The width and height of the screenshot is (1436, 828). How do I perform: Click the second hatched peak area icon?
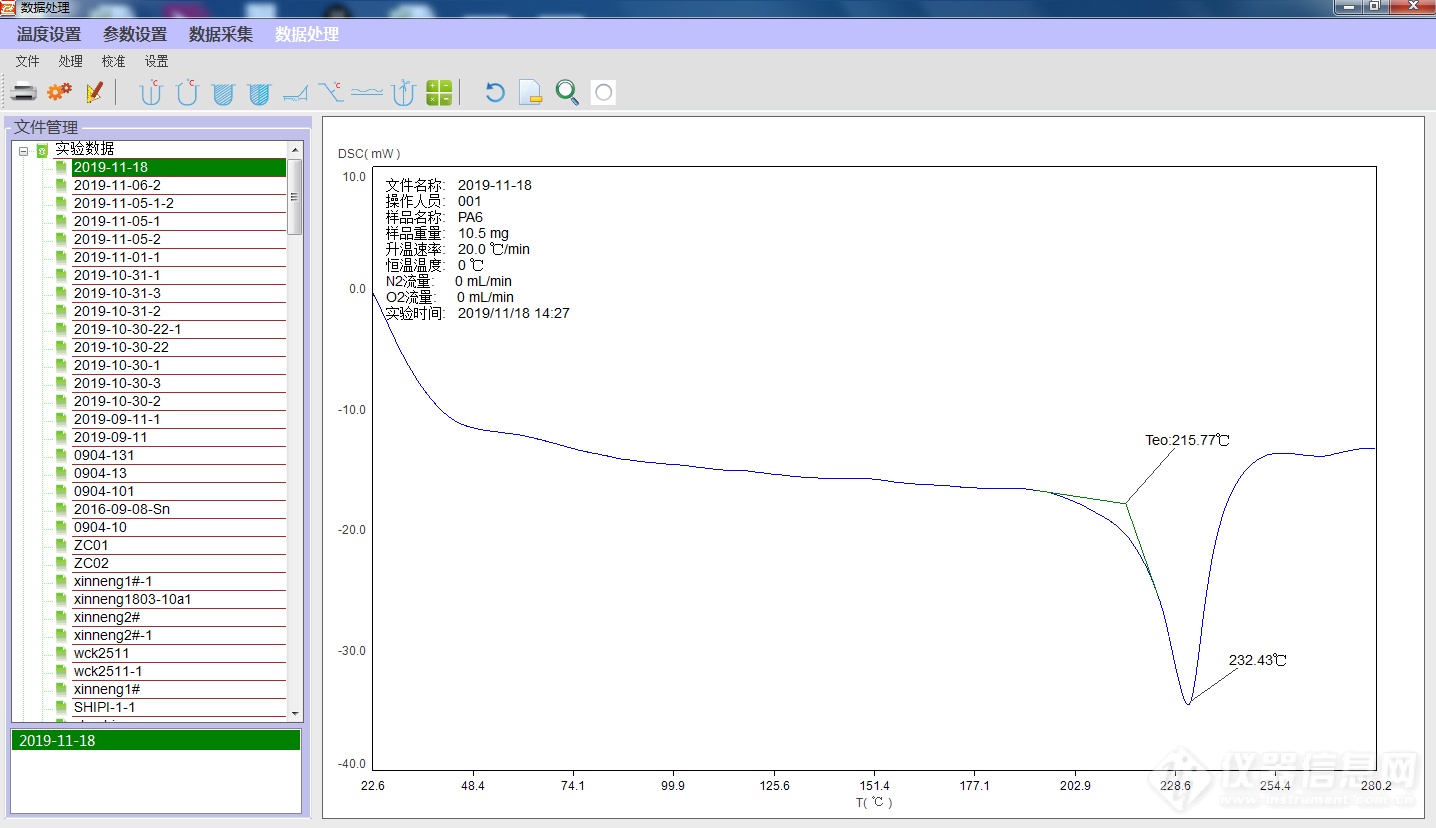(259, 94)
